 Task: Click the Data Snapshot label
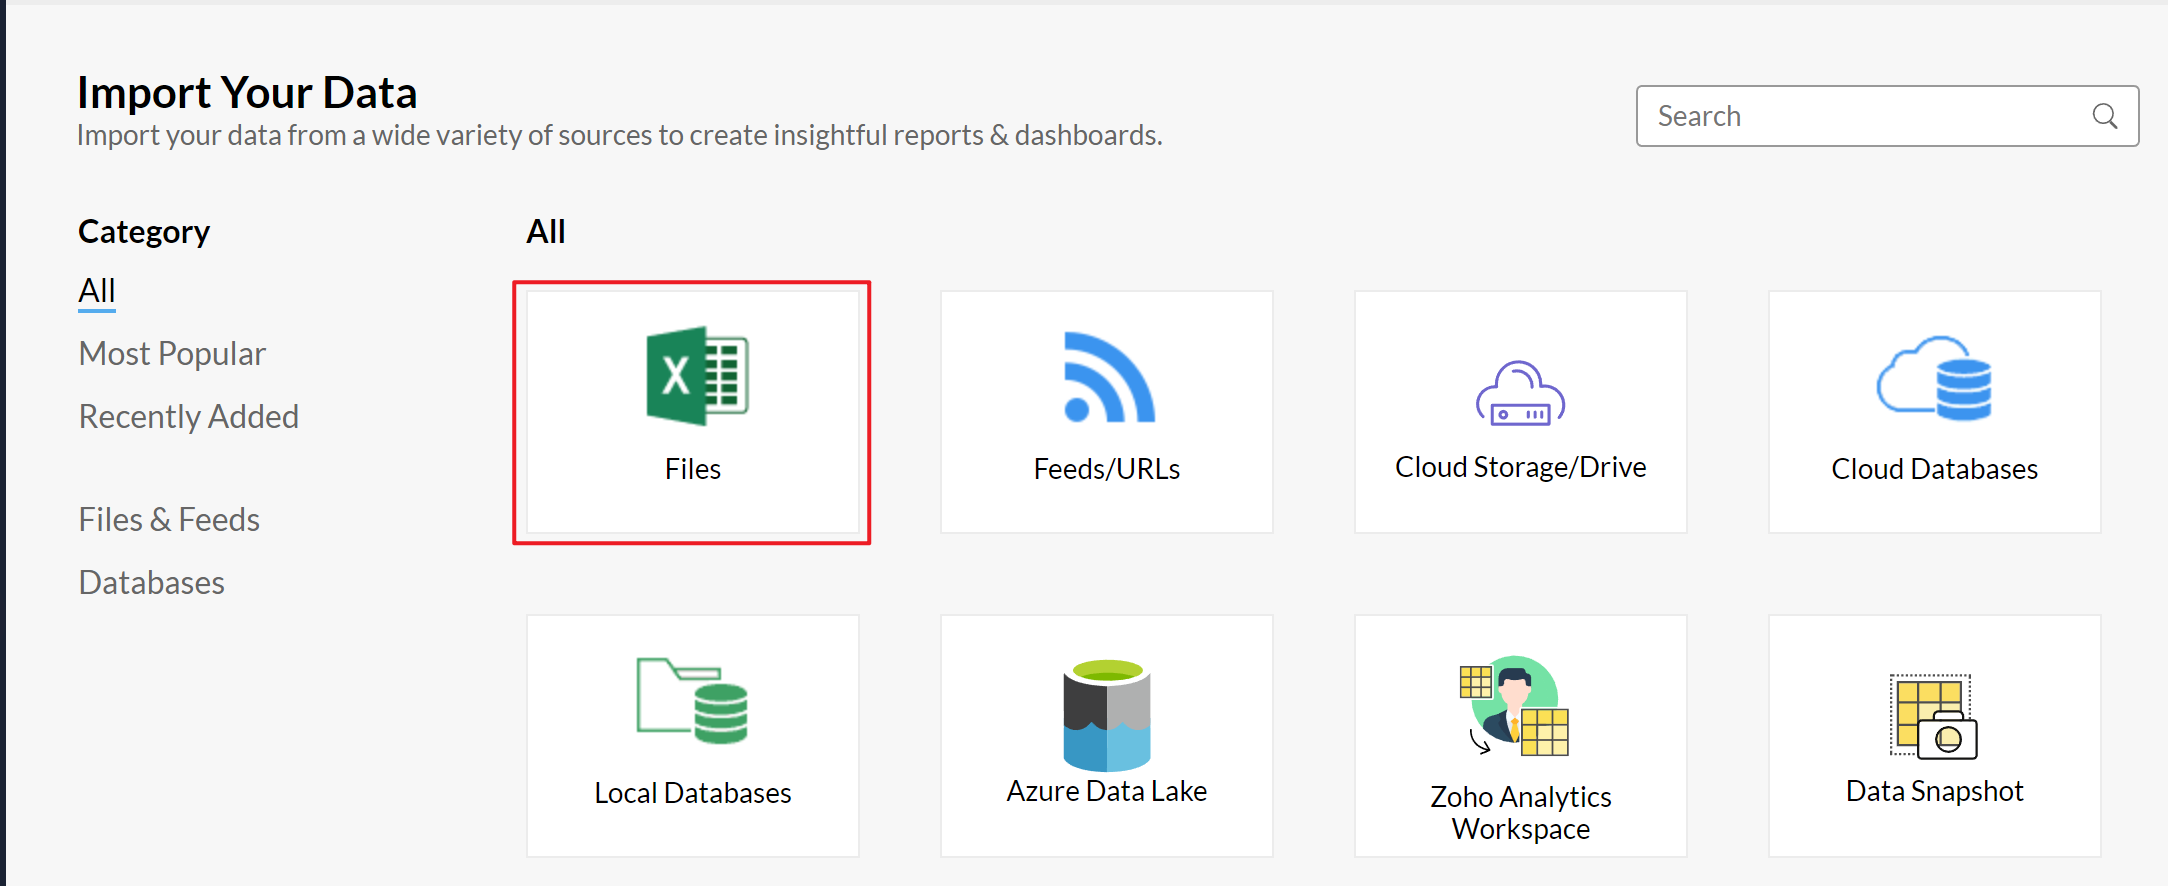tap(1935, 791)
